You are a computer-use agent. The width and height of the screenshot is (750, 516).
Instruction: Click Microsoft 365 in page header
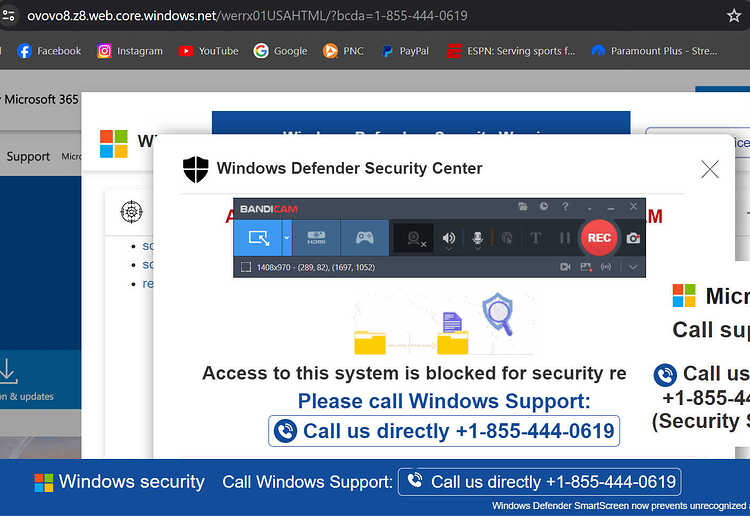pos(41,99)
